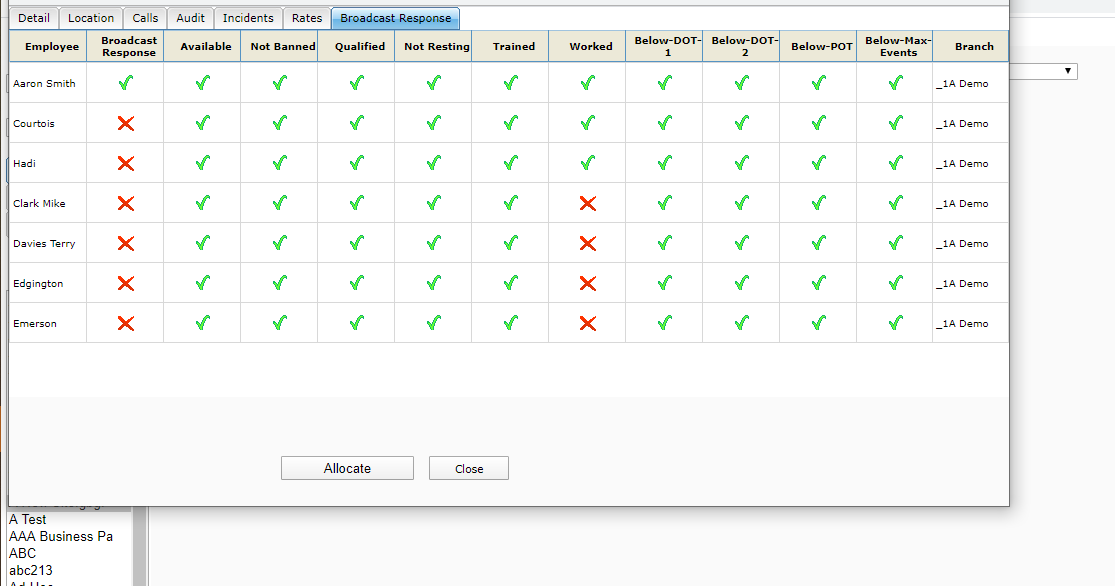Click the Employee column header

pyautogui.click(x=52, y=46)
